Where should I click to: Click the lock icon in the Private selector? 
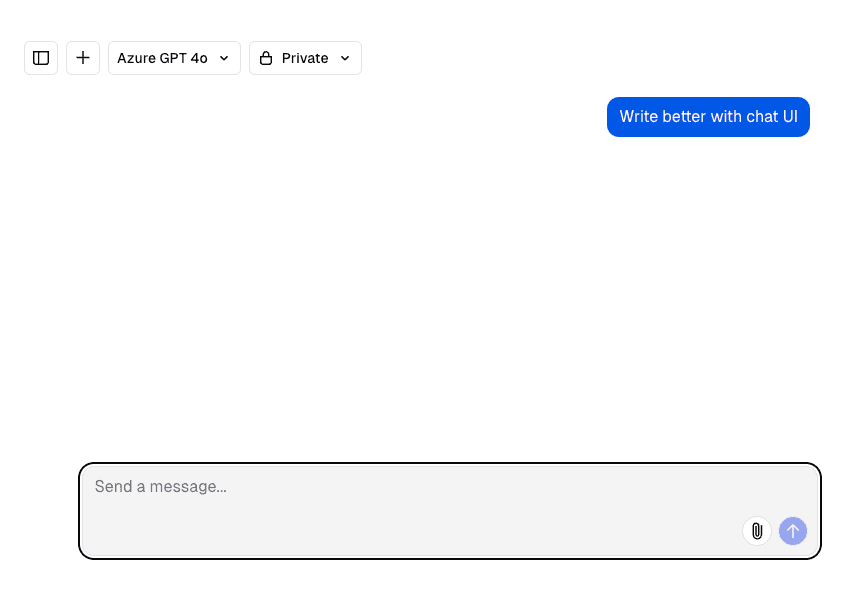coord(266,58)
